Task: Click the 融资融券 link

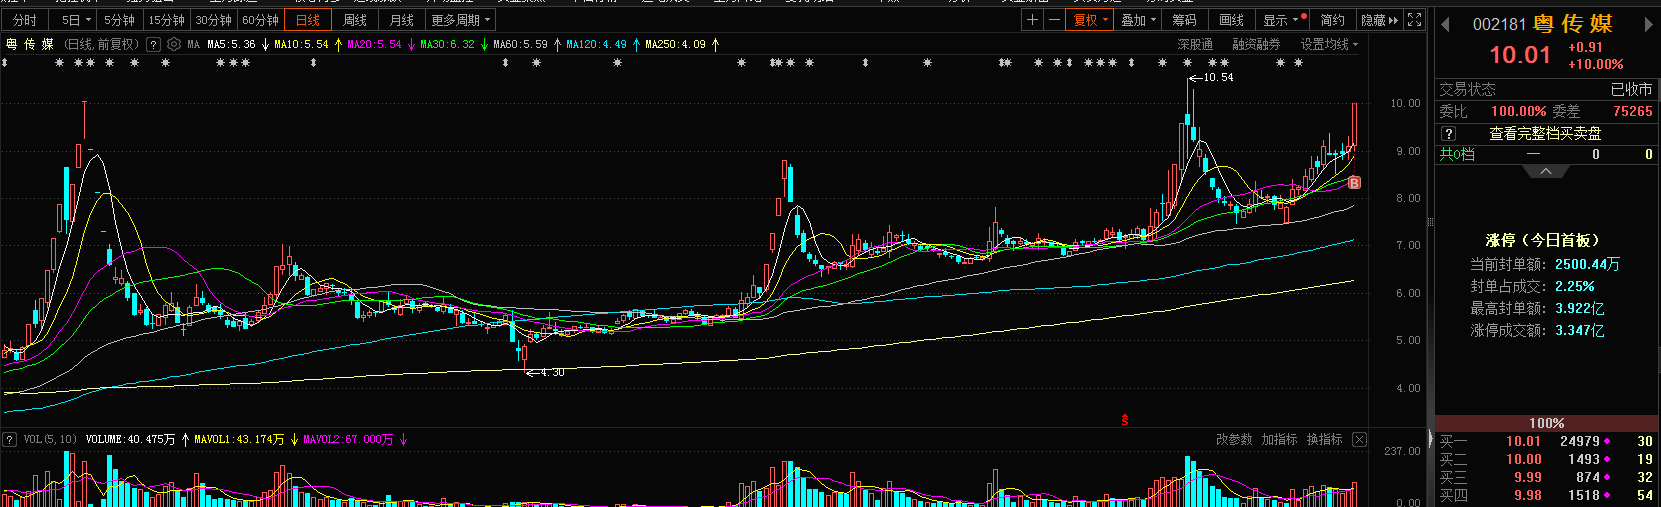Action: pos(1256,44)
